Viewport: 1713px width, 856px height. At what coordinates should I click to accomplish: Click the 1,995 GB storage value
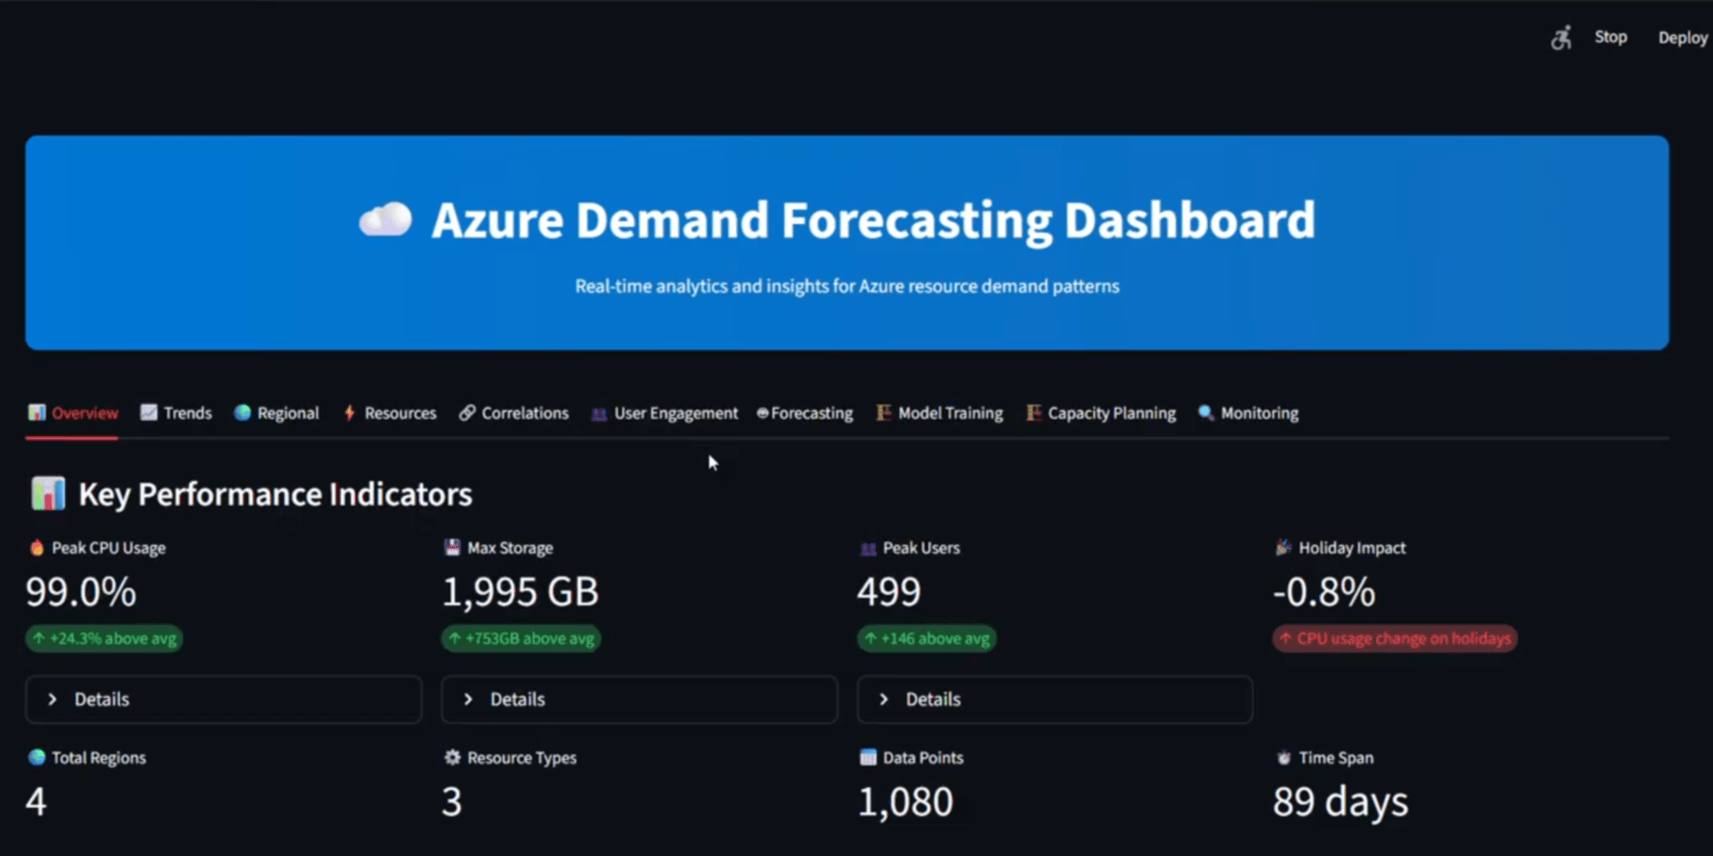[x=520, y=592]
